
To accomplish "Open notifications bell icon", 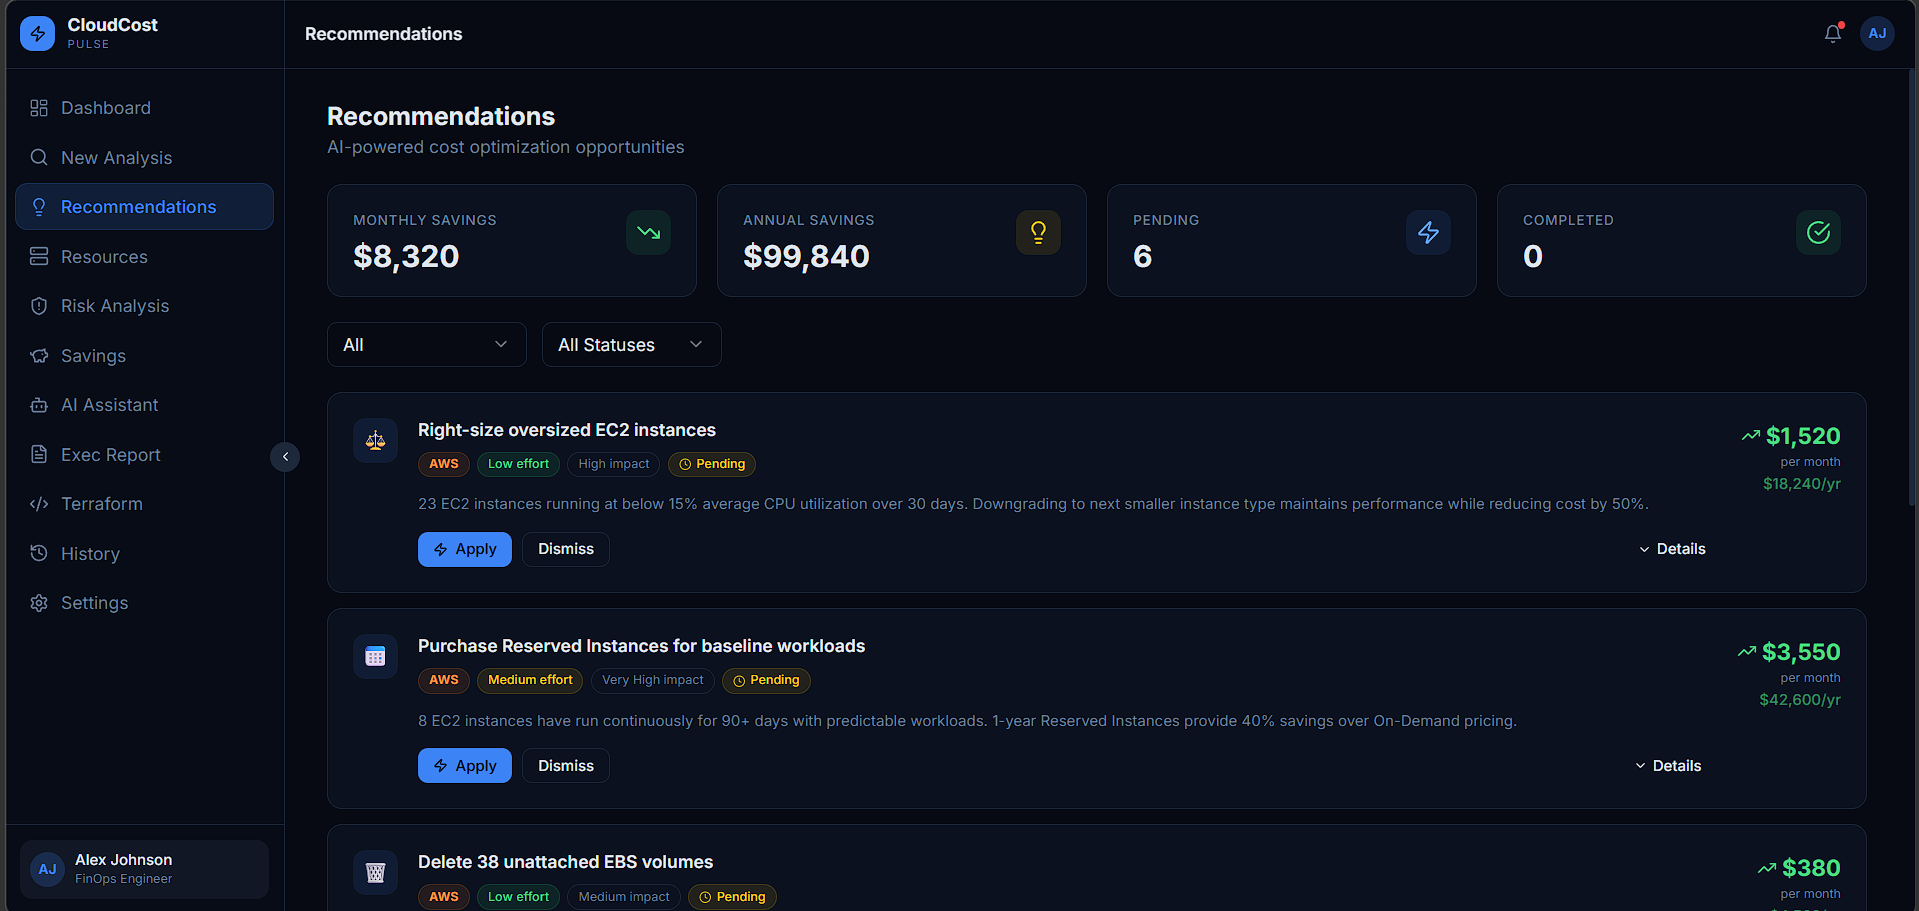I will (1832, 34).
